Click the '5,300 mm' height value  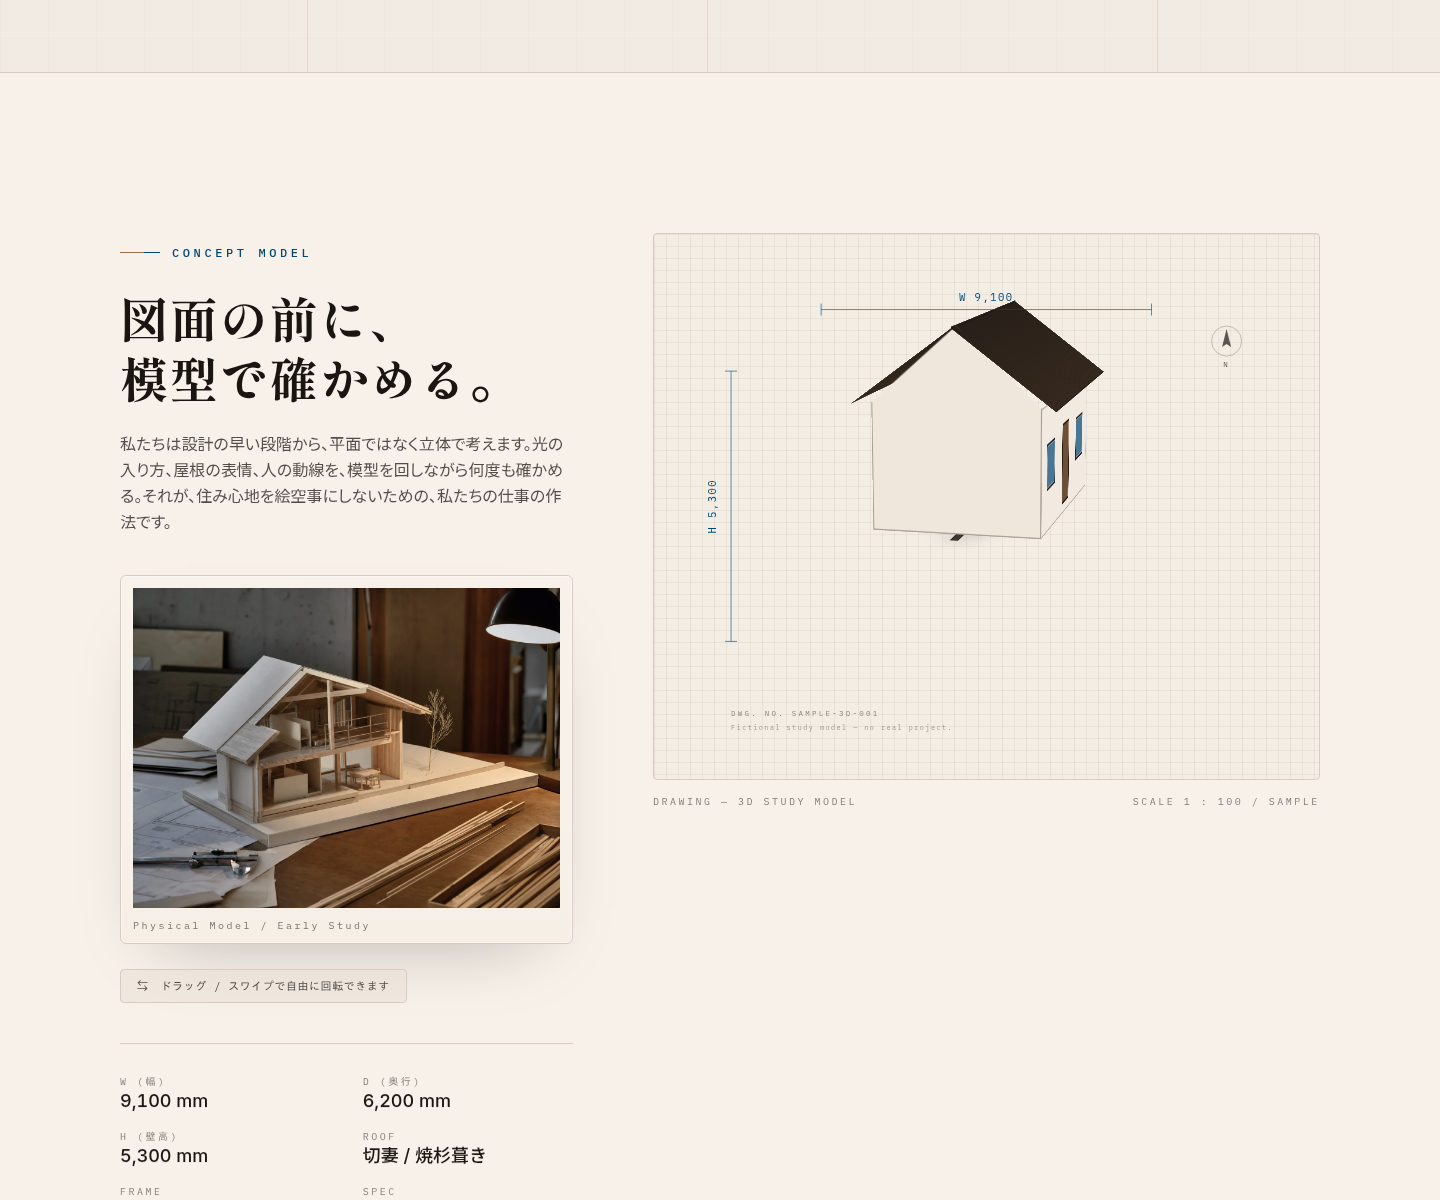click(164, 1156)
